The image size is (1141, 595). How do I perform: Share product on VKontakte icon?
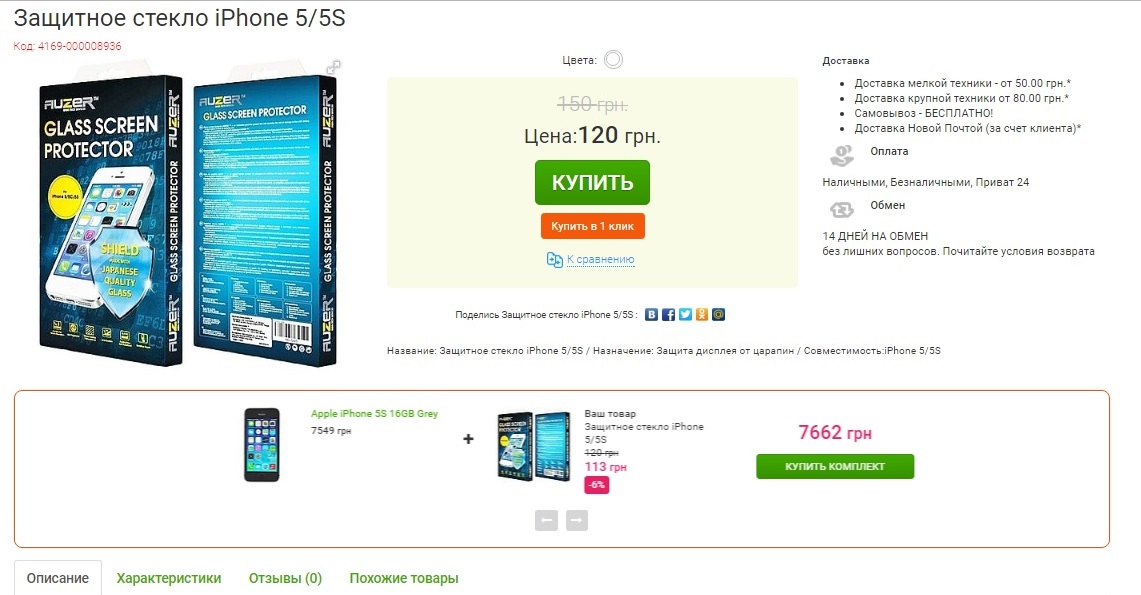[651, 314]
